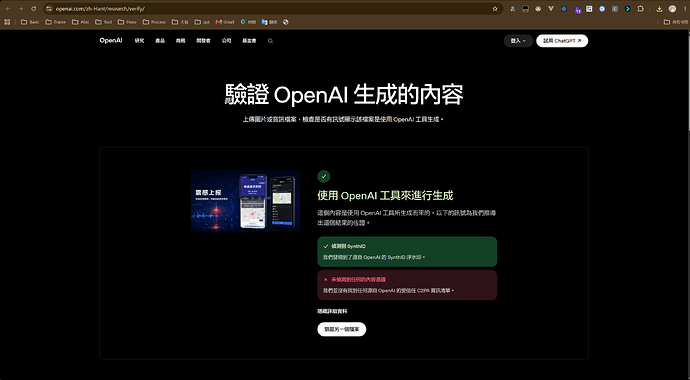This screenshot has width=690, height=380.
Task: Click the purple extension icon with badge
Action: click(x=577, y=9)
